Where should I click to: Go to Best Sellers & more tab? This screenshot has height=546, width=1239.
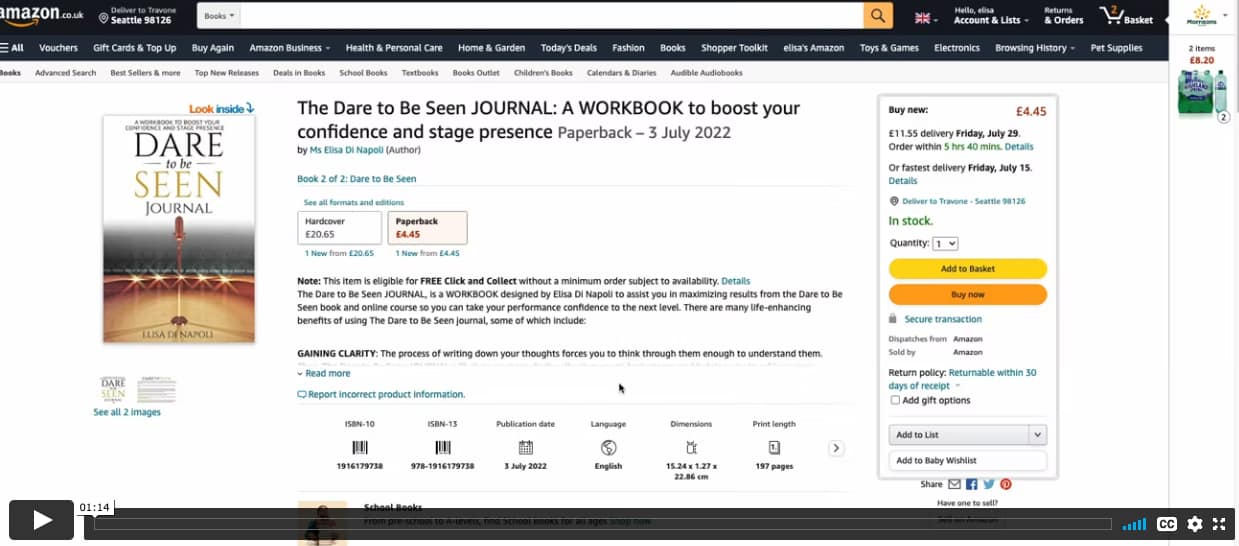[x=145, y=73]
